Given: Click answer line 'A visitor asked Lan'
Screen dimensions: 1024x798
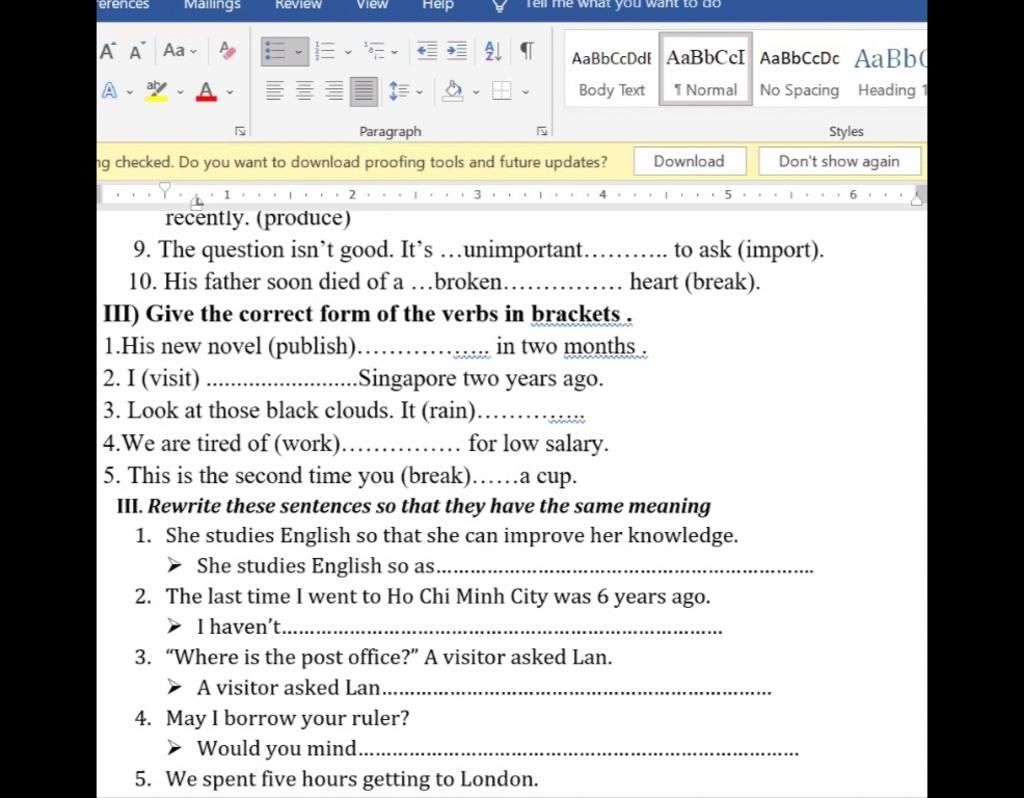Looking at the screenshot, I should tap(484, 688).
